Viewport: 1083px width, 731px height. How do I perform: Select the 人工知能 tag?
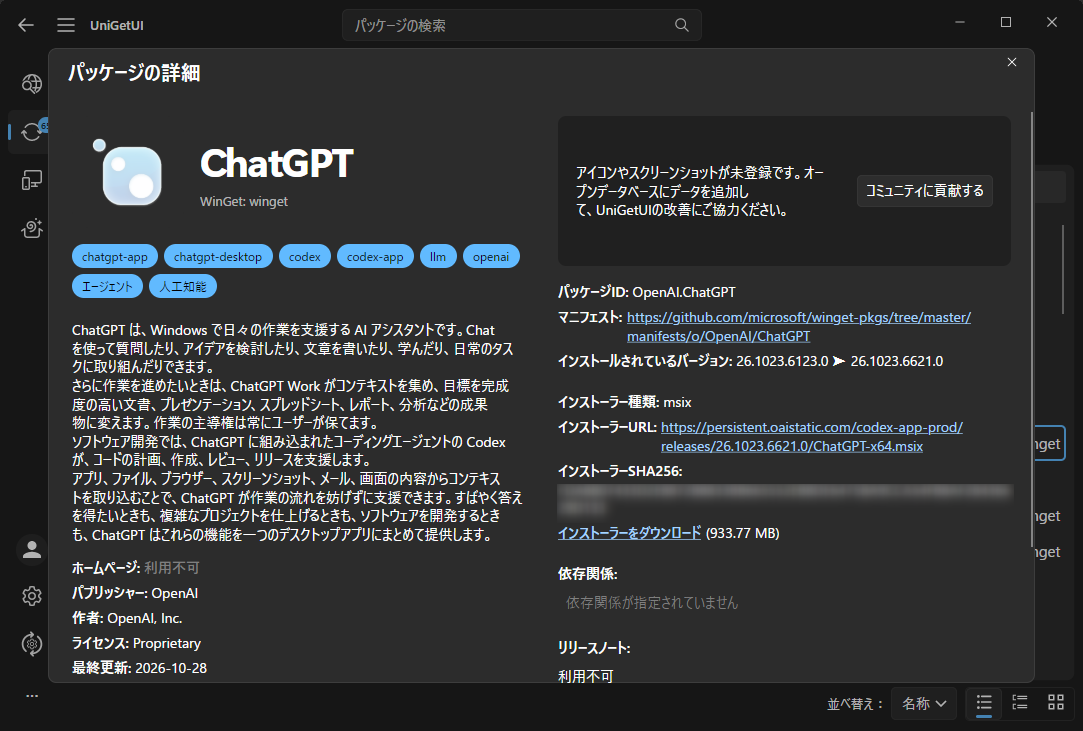[183, 287]
